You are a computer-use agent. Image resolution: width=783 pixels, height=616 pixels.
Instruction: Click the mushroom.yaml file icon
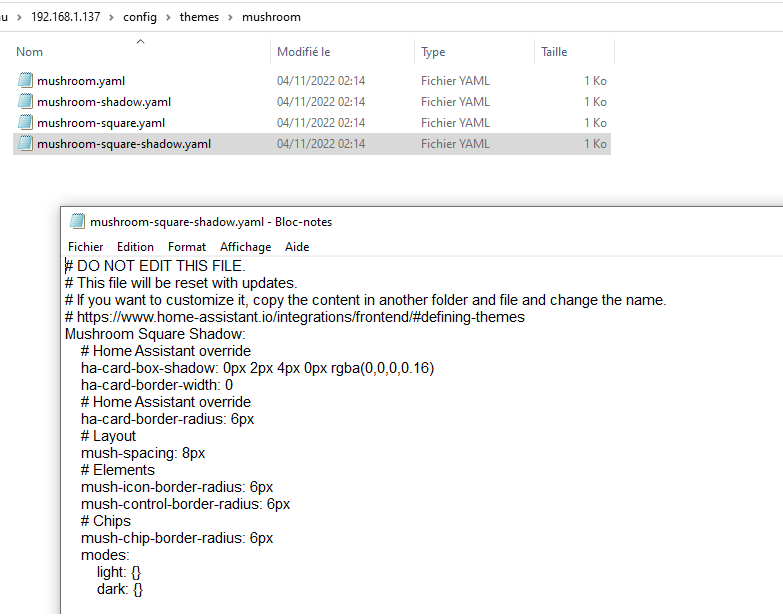click(26, 81)
